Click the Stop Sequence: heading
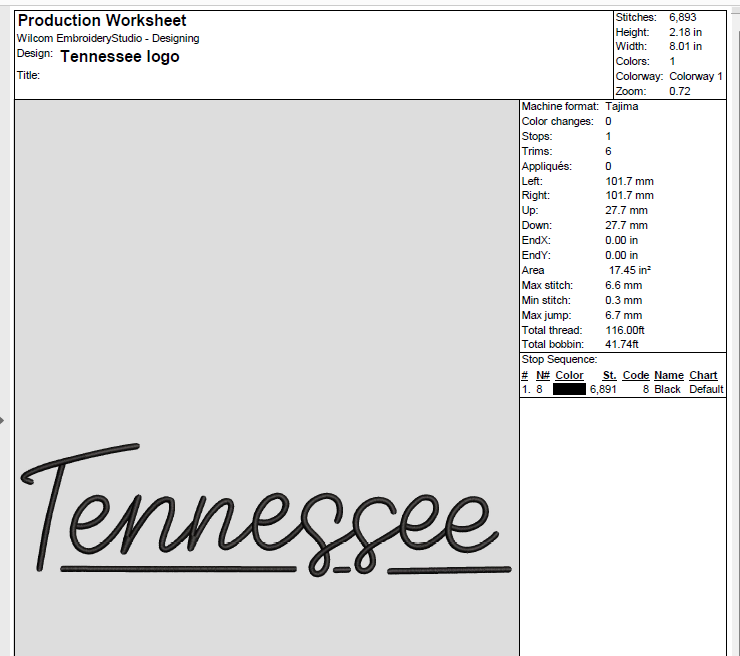 point(559,360)
